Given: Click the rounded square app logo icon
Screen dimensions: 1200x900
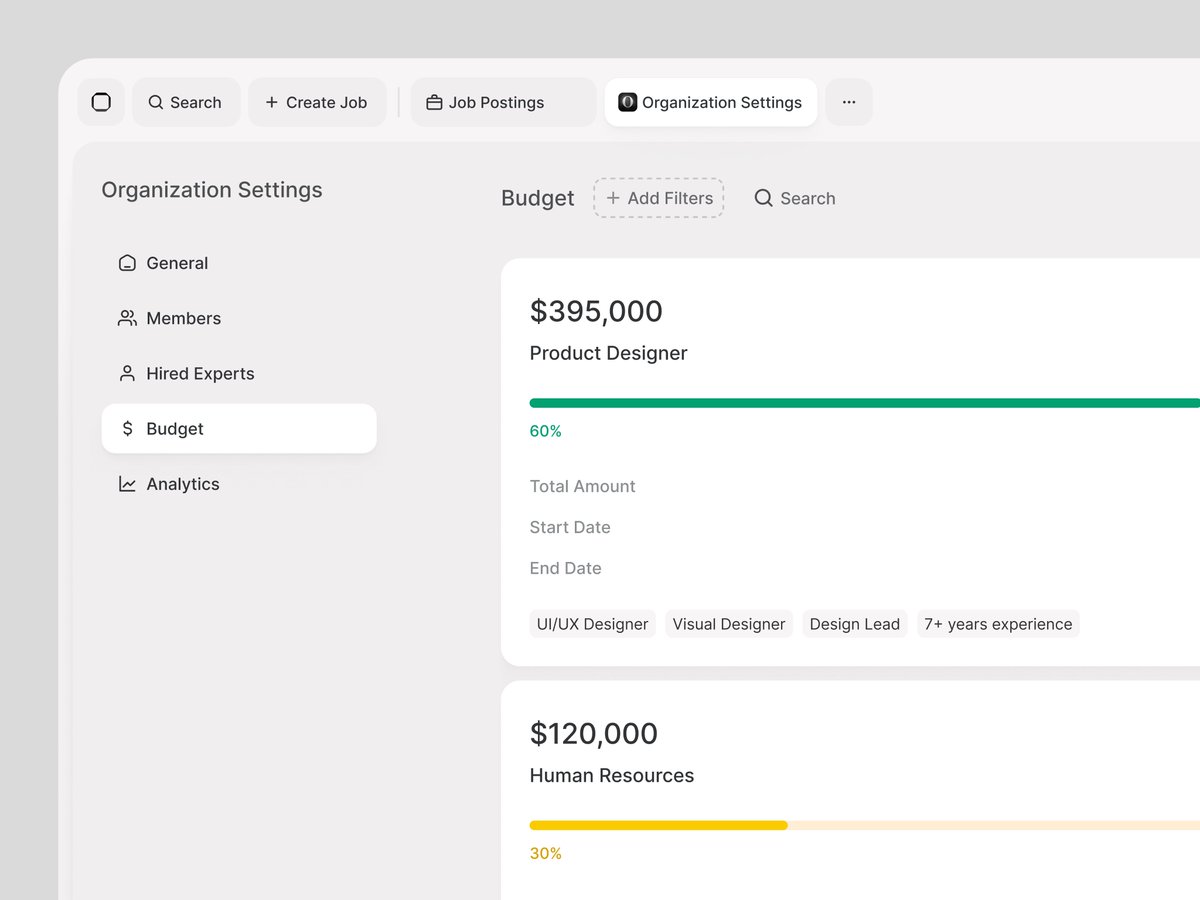Looking at the screenshot, I should click(x=101, y=102).
